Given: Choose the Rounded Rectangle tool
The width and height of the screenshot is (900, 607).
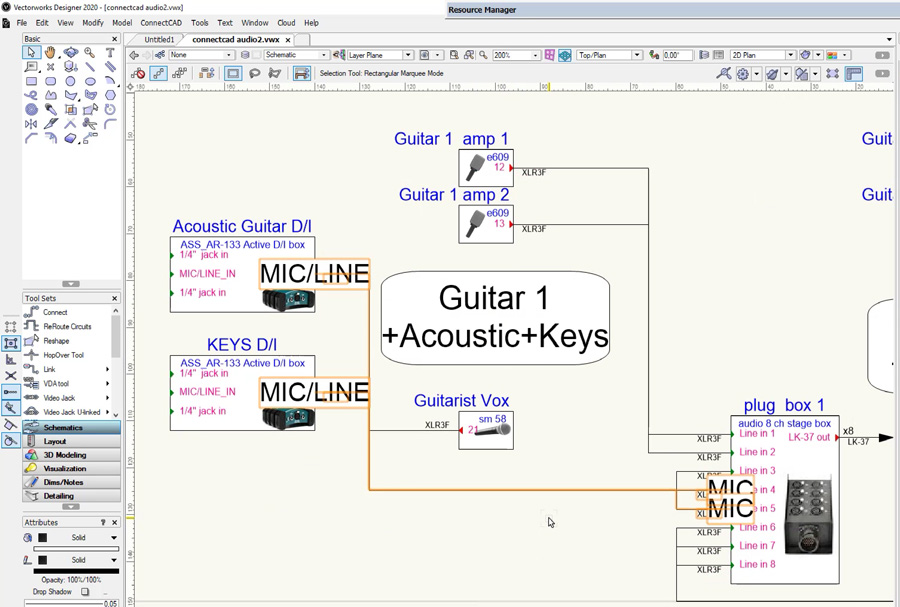Looking at the screenshot, I should (51, 81).
